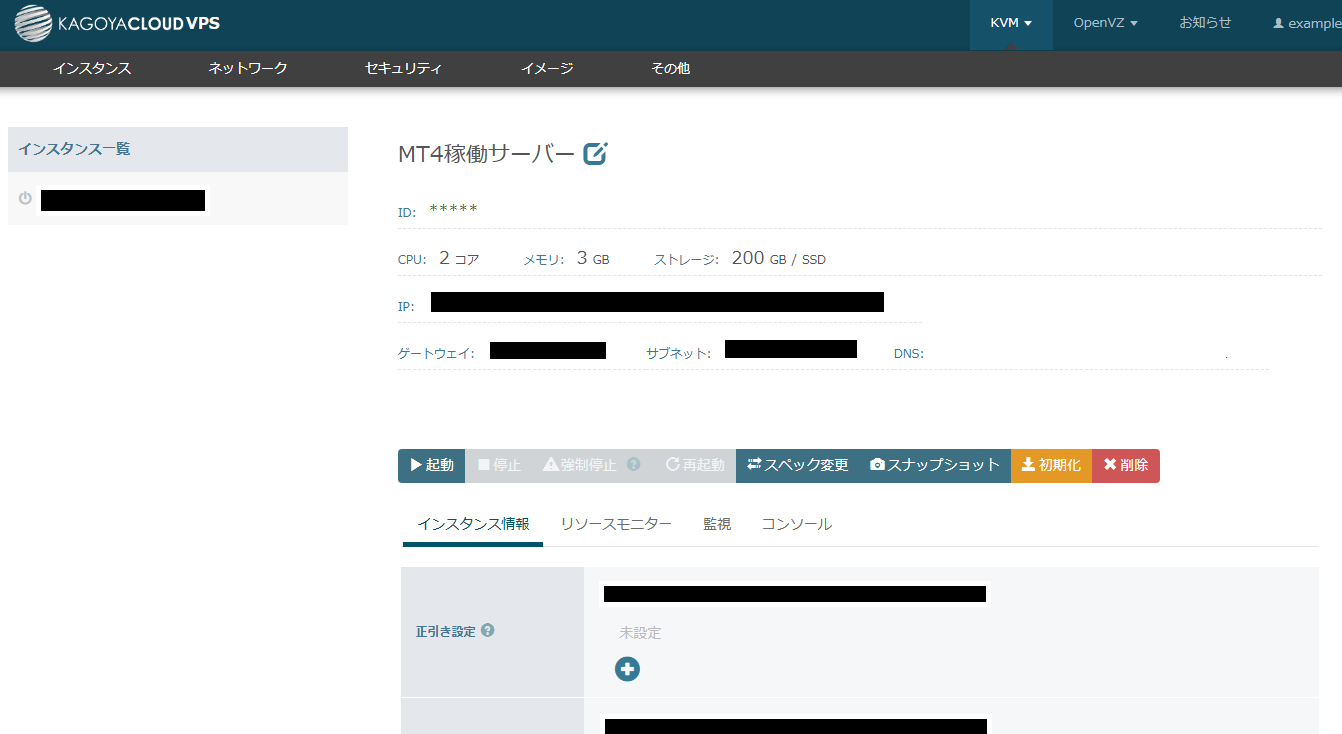Select the instance in インスタンス一覧 list
Image resolution: width=1342 pixels, height=734 pixels.
pyautogui.click(x=122, y=200)
